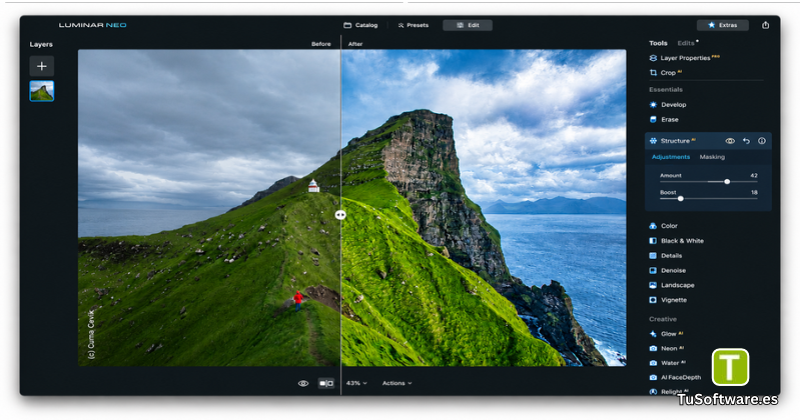Open the Glow AI tool
The height and width of the screenshot is (420, 800).
[666, 334]
